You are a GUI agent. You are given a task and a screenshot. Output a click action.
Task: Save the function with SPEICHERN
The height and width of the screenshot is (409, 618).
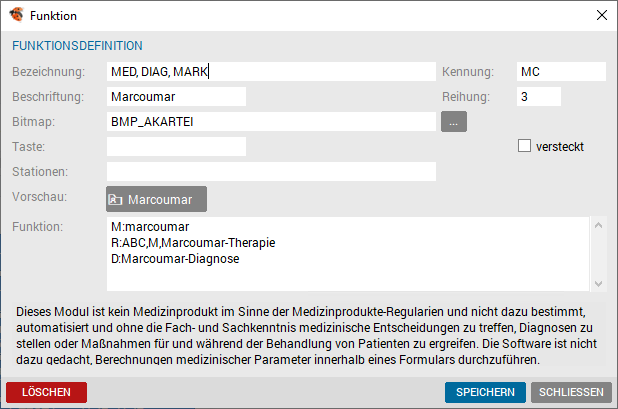(x=485, y=392)
